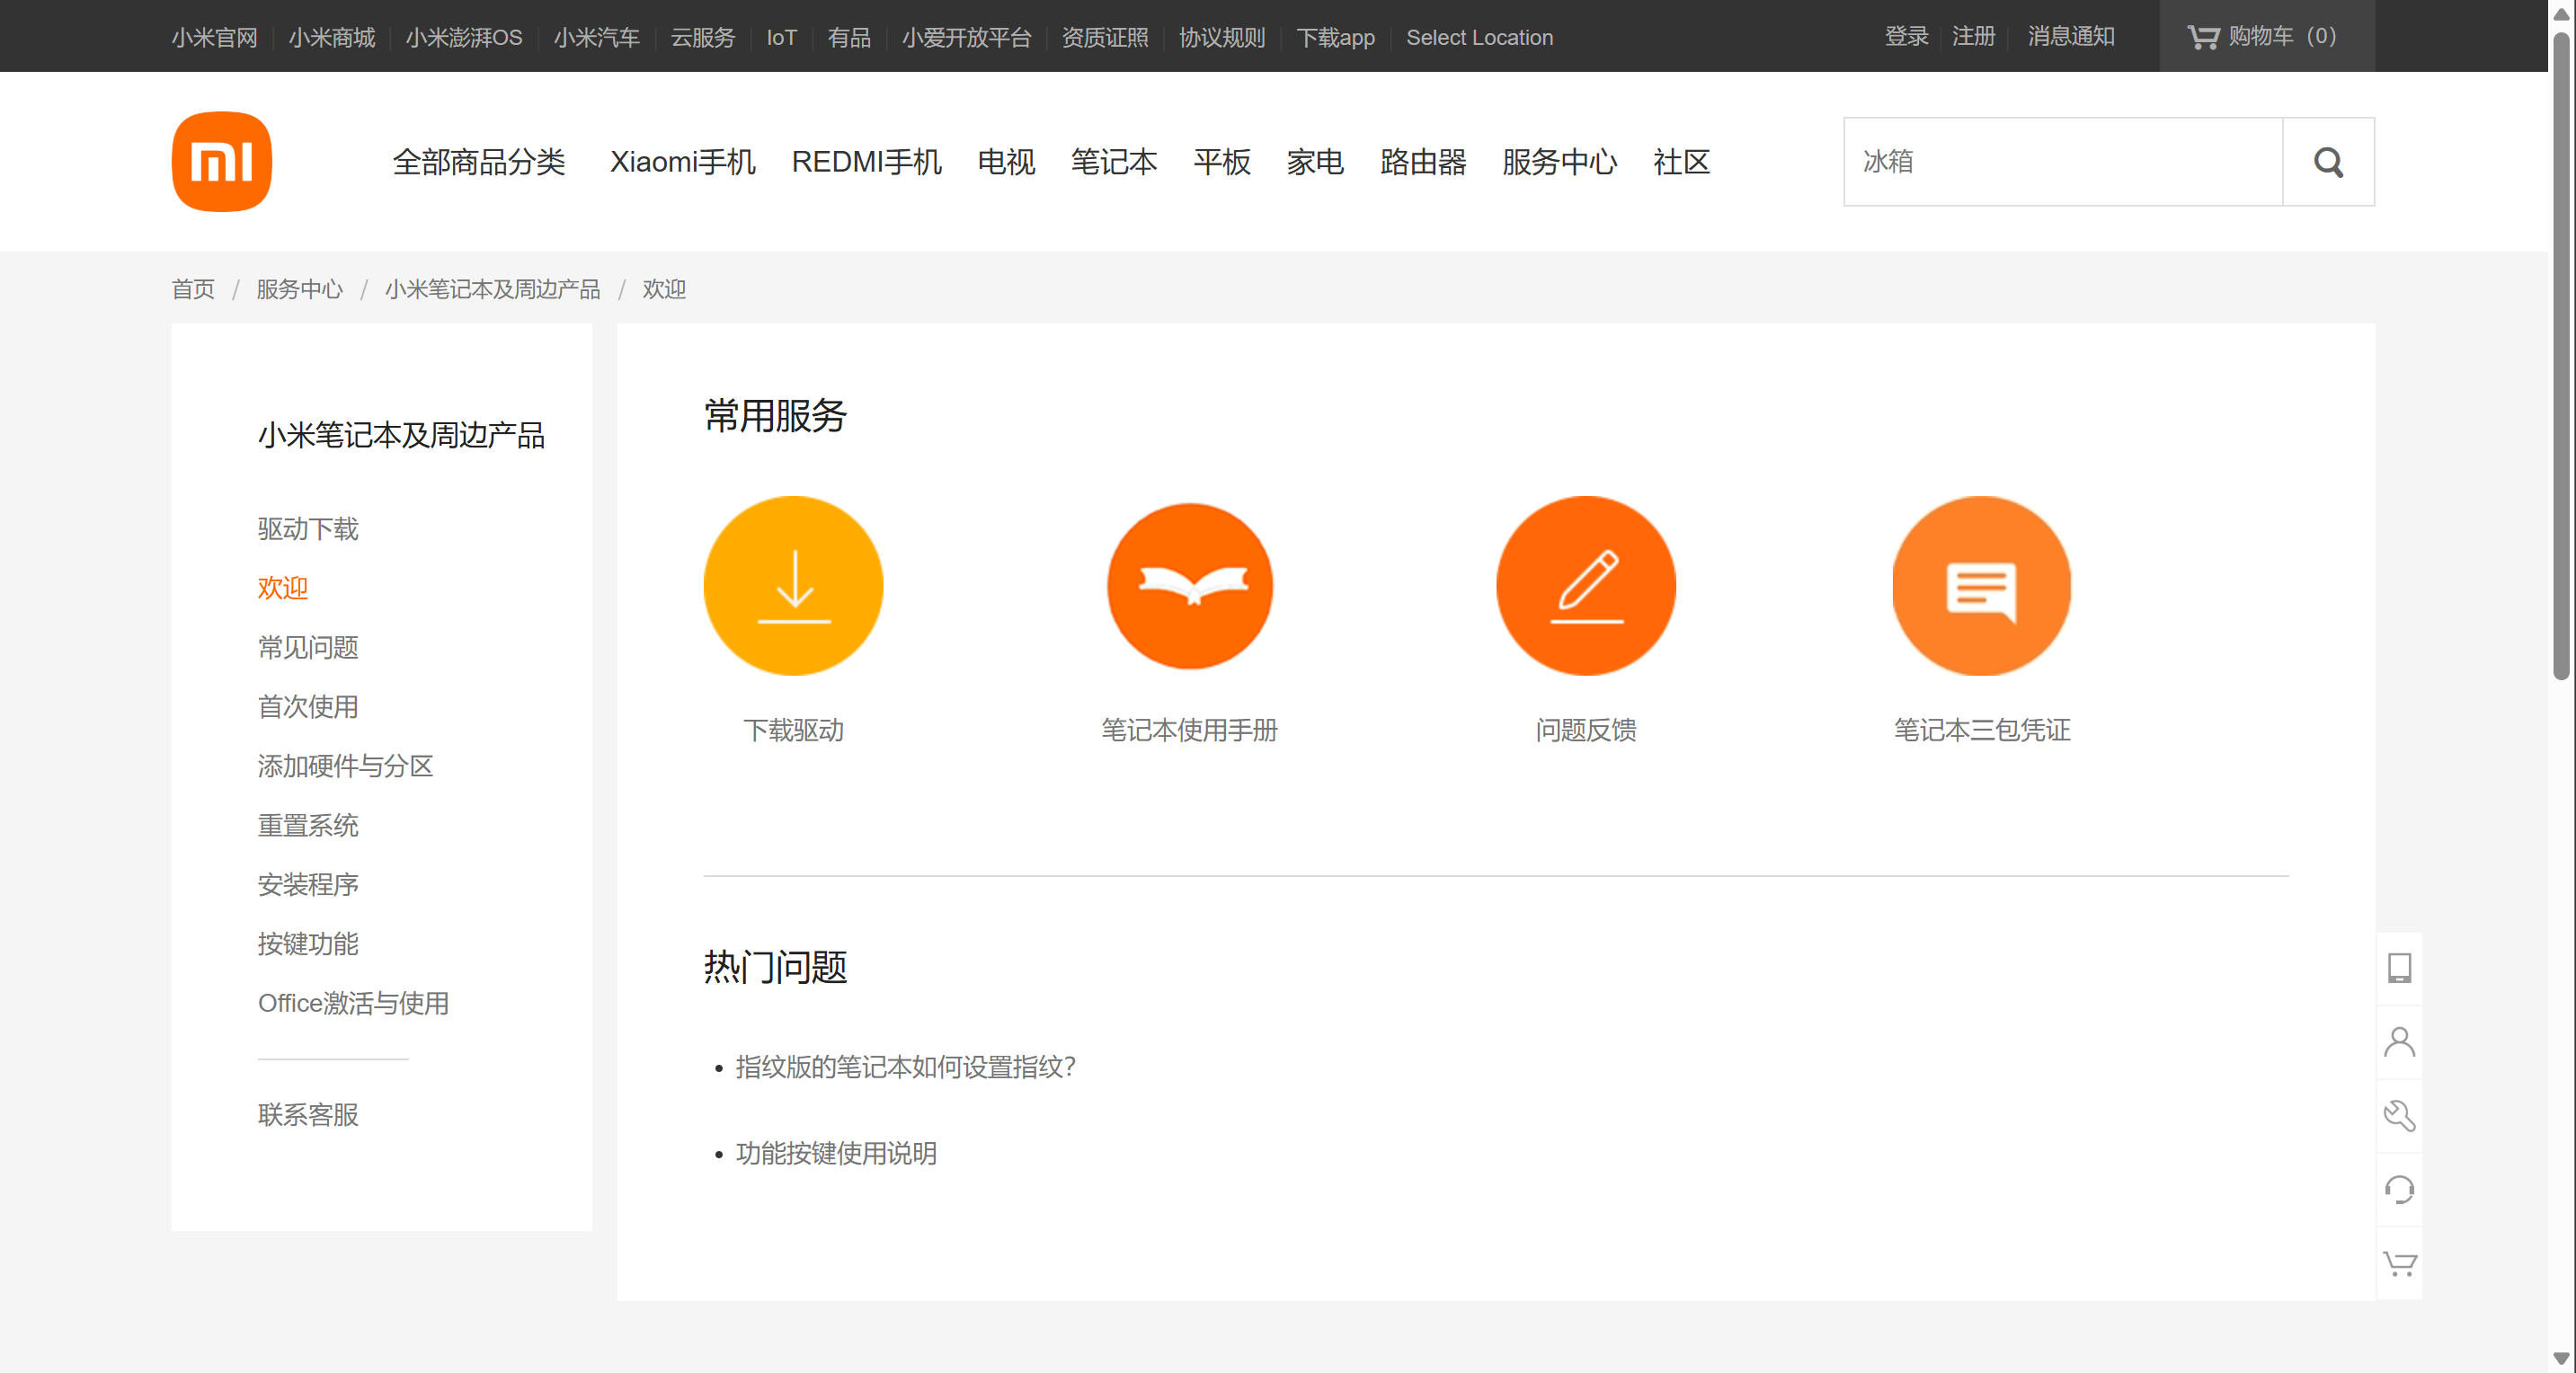The height and width of the screenshot is (1373, 2576).
Task: Select 欢迎 in sidebar
Action: 283,587
